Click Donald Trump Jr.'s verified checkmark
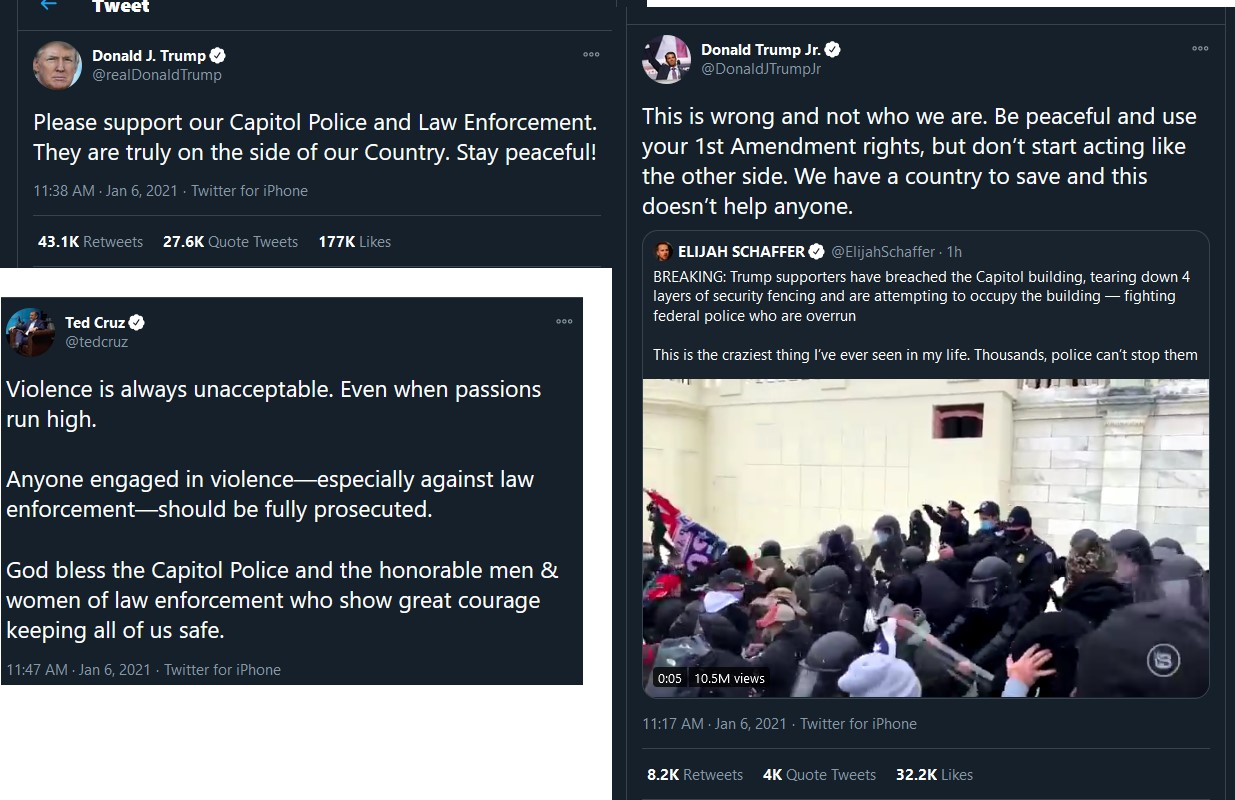This screenshot has width=1235, height=800. (x=832, y=50)
